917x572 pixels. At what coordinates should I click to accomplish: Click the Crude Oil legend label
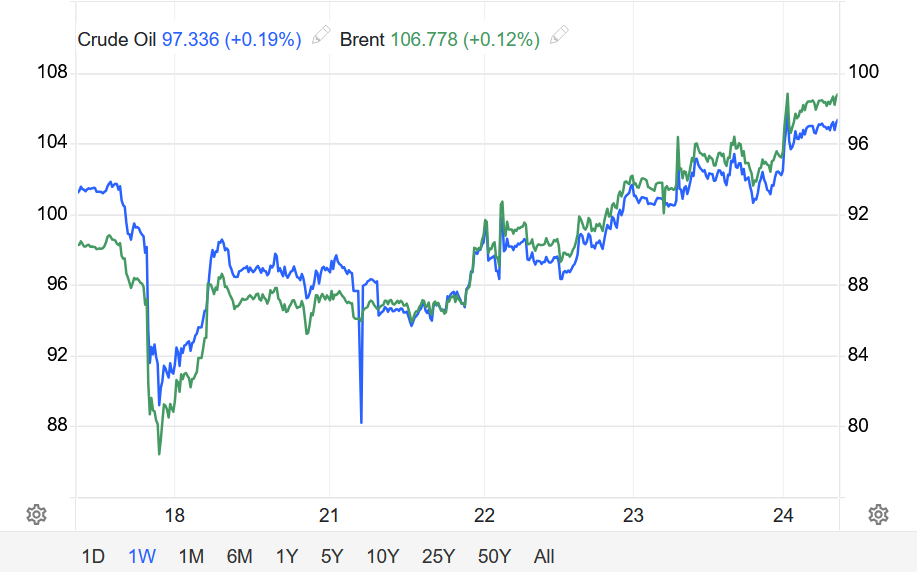[117, 40]
